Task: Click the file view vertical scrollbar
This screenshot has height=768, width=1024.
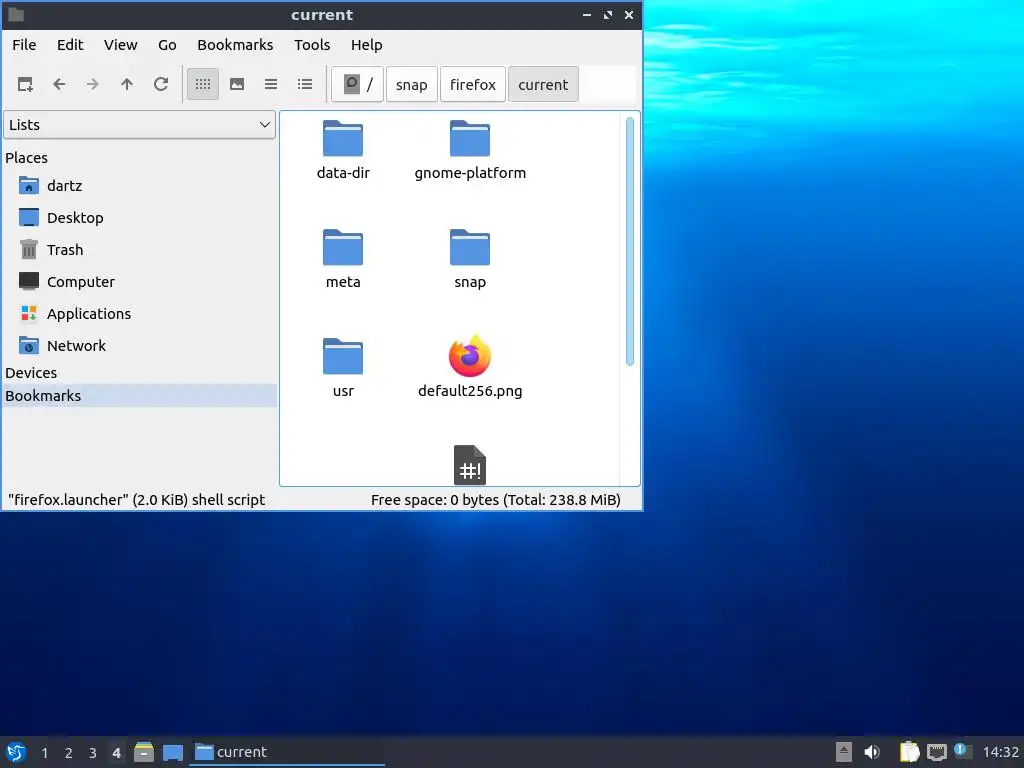Action: click(630, 242)
